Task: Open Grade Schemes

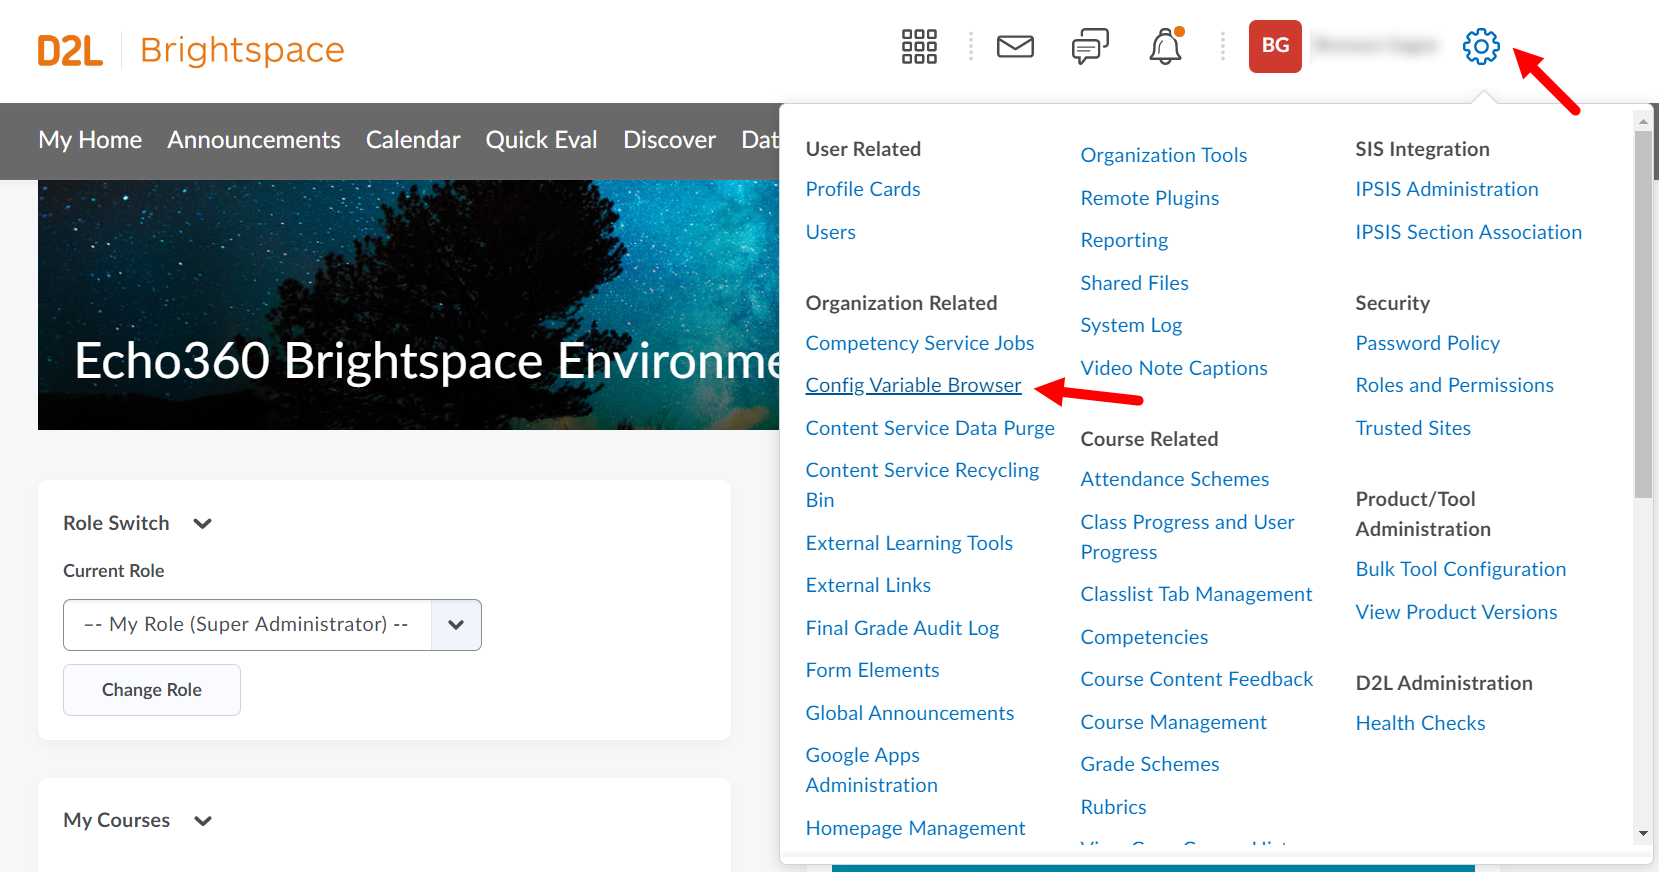Action: click(1150, 764)
